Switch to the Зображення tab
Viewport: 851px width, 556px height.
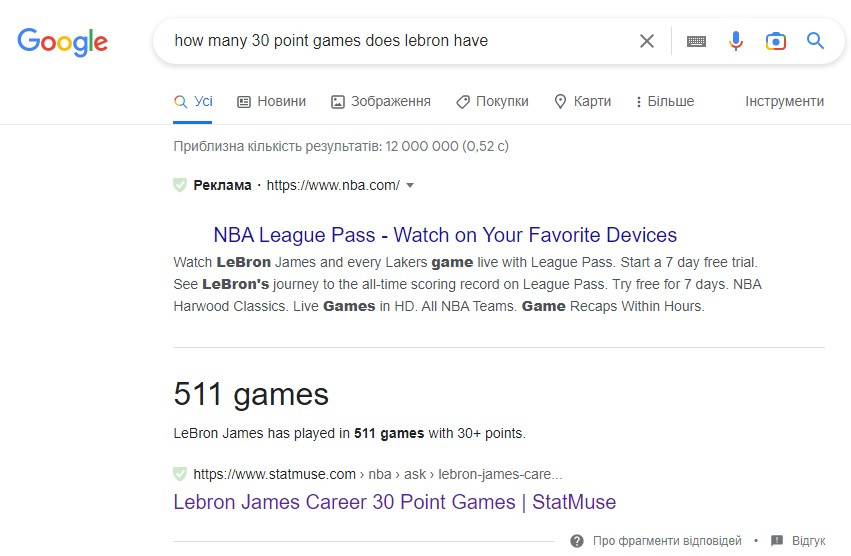pyautogui.click(x=380, y=101)
